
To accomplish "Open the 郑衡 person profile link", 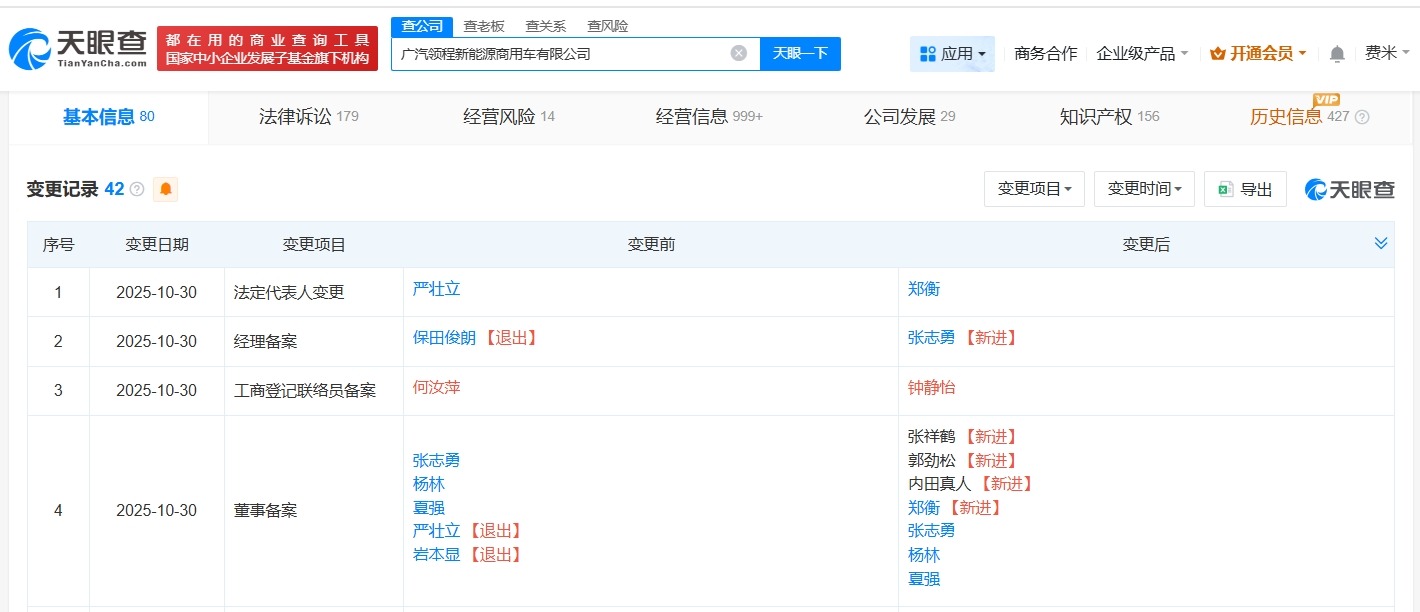I will pos(922,289).
